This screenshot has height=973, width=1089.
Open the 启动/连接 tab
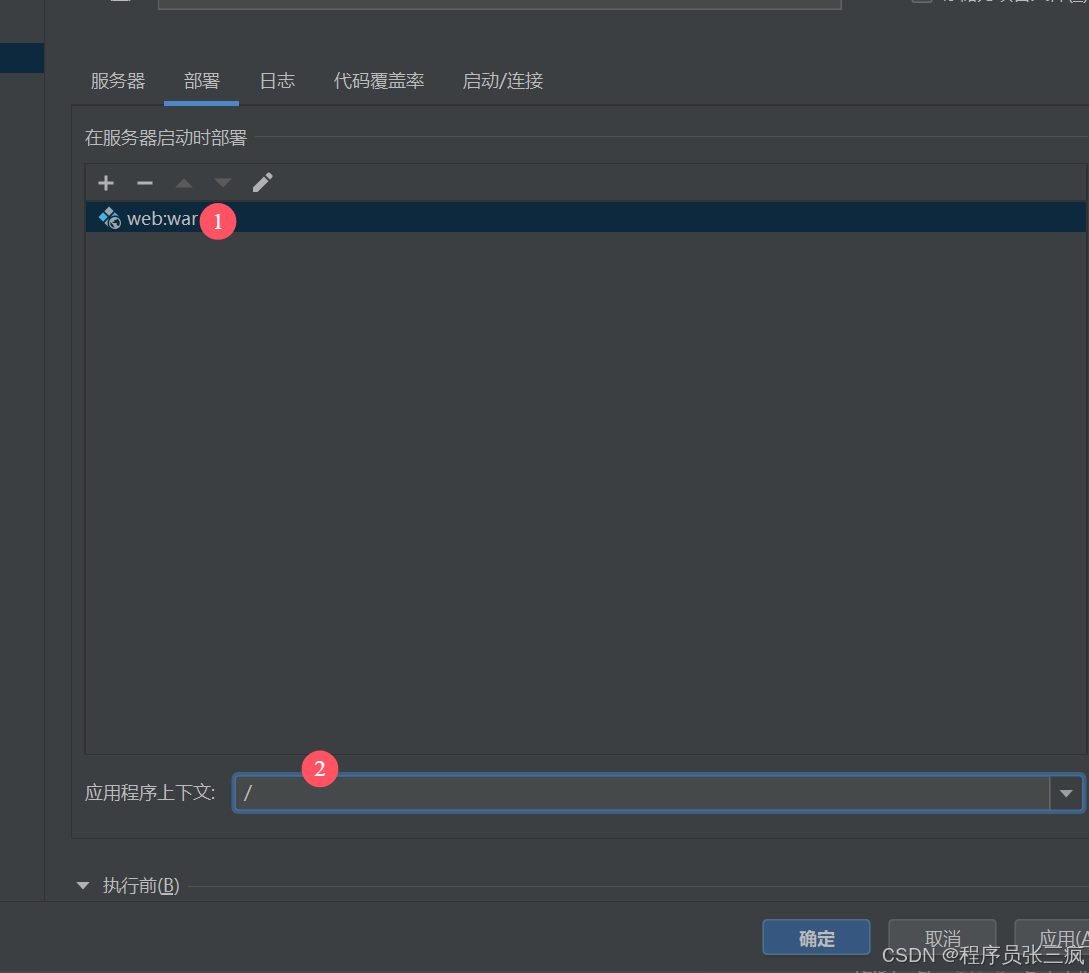pos(502,81)
